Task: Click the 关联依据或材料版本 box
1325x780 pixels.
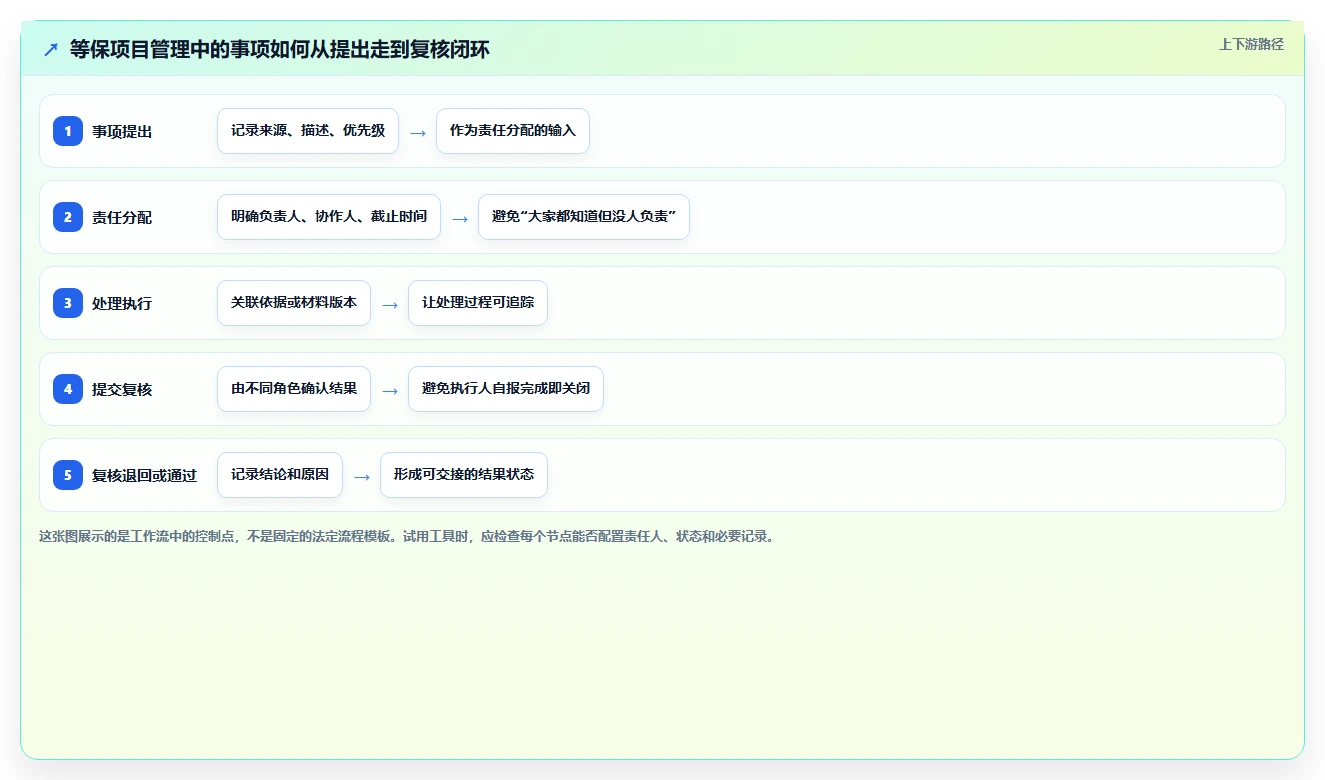Action: (x=294, y=303)
